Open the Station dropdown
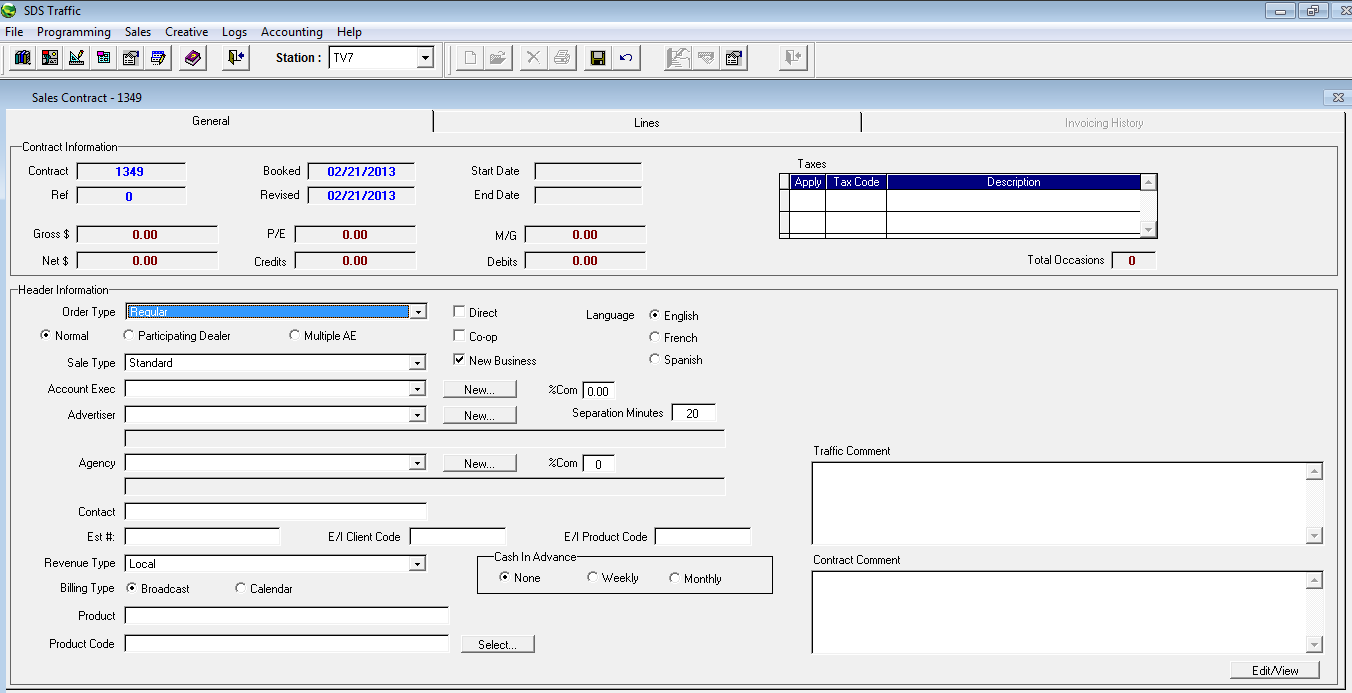Viewport: 1352px width, 693px height. click(425, 59)
